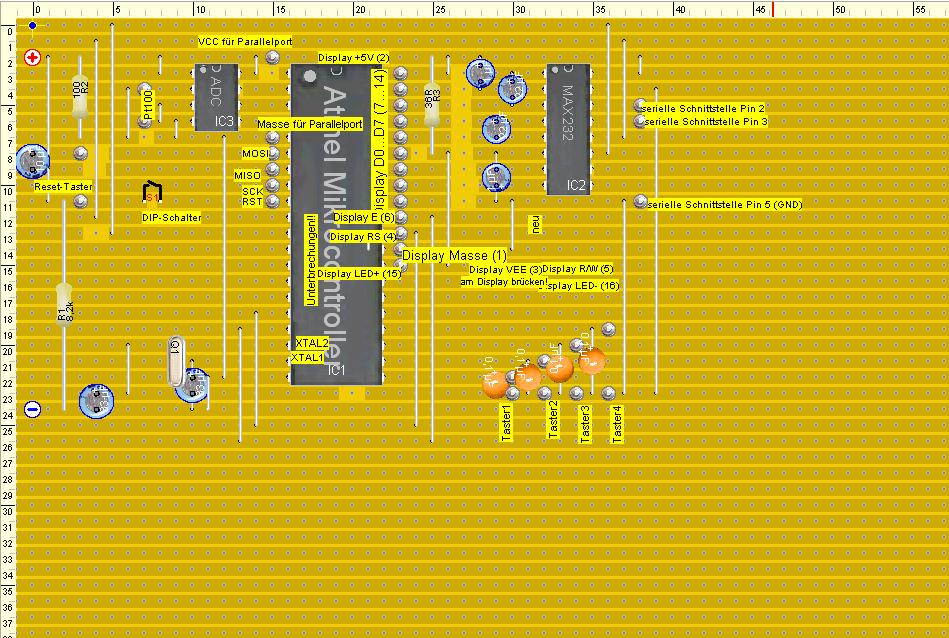
Task: Click the Taster2 label
Action: 553,419
